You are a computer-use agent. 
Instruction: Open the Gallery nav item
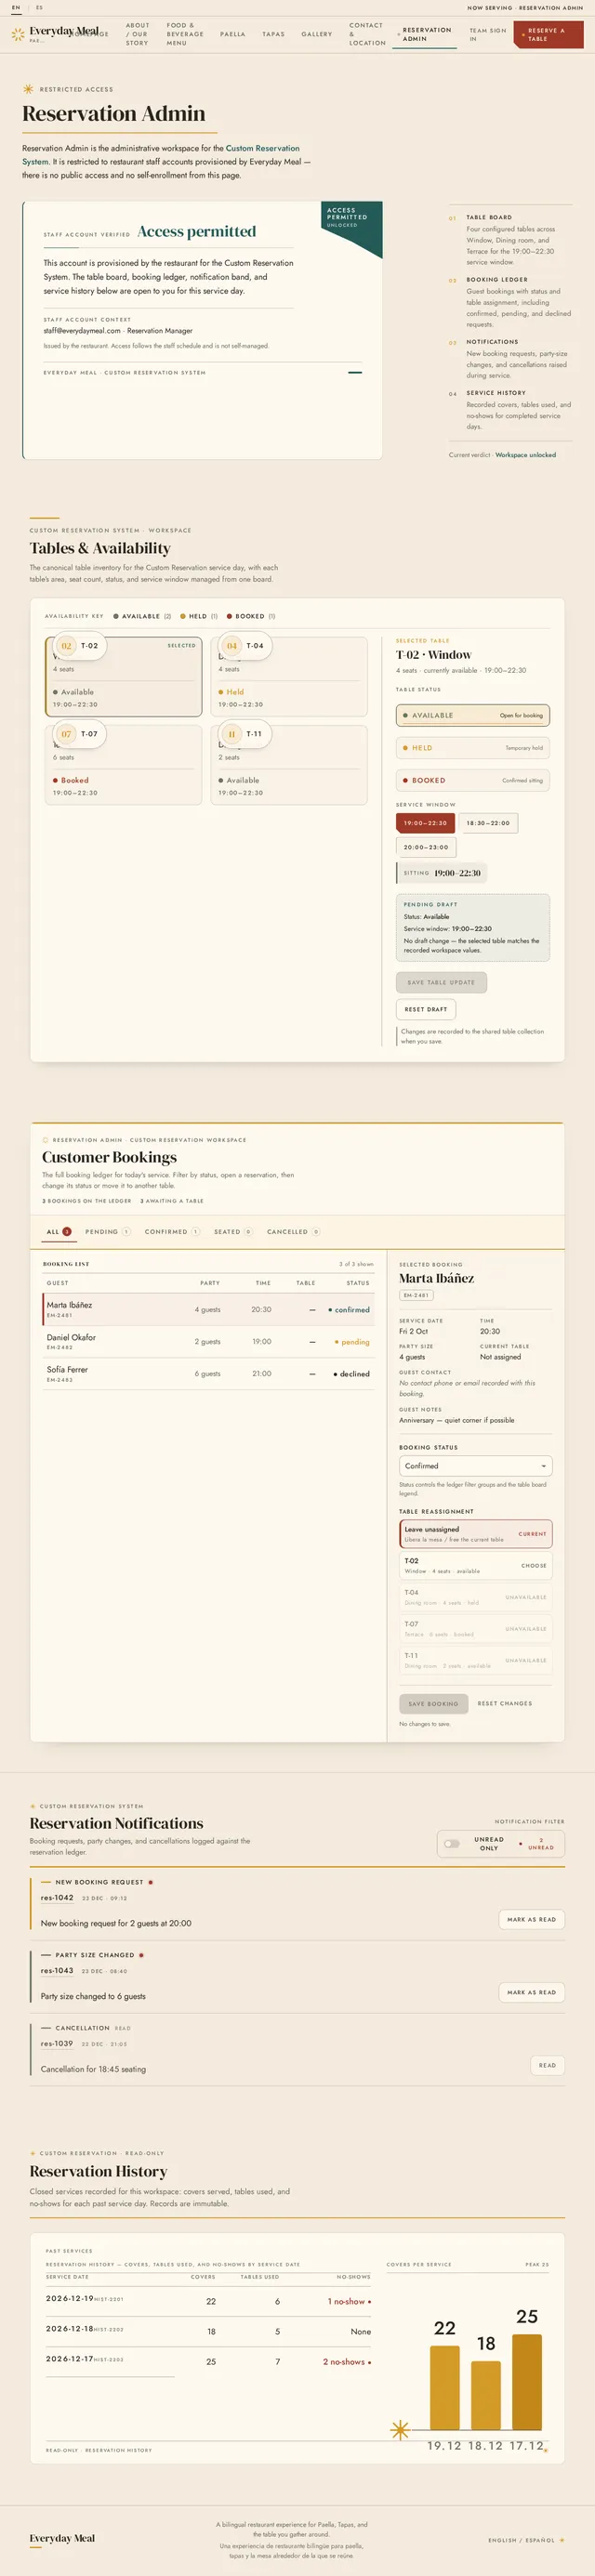pos(317,34)
